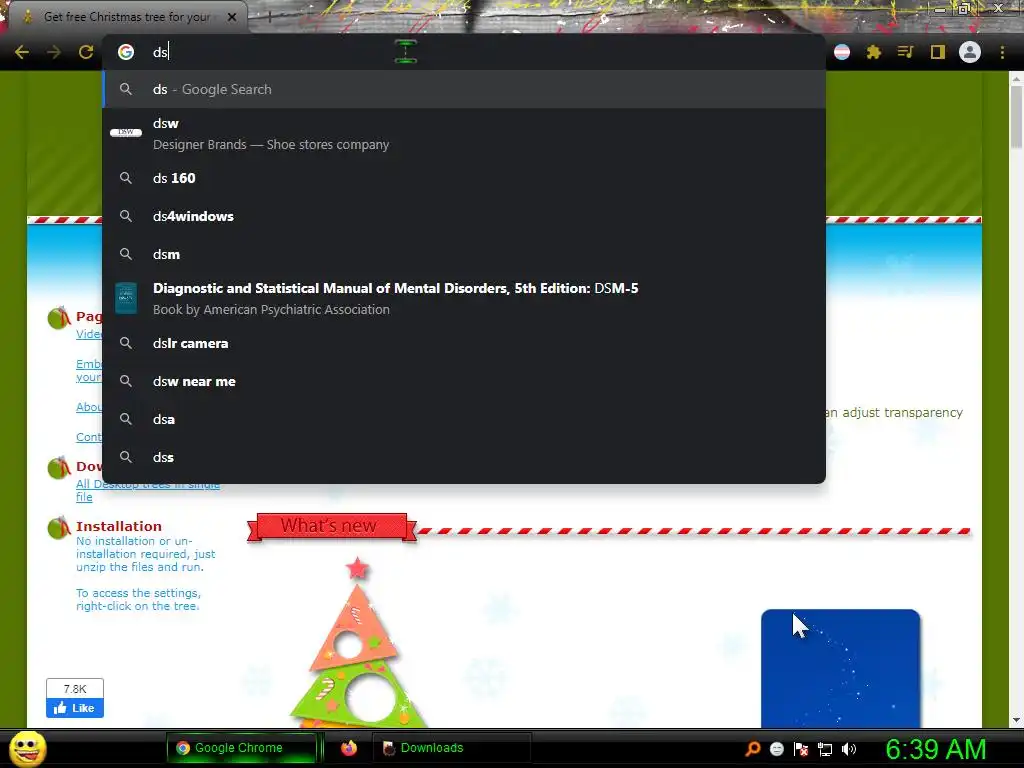Close the 'Get free Christmas tree' tab
Screen dimensions: 1024x768
point(232,17)
